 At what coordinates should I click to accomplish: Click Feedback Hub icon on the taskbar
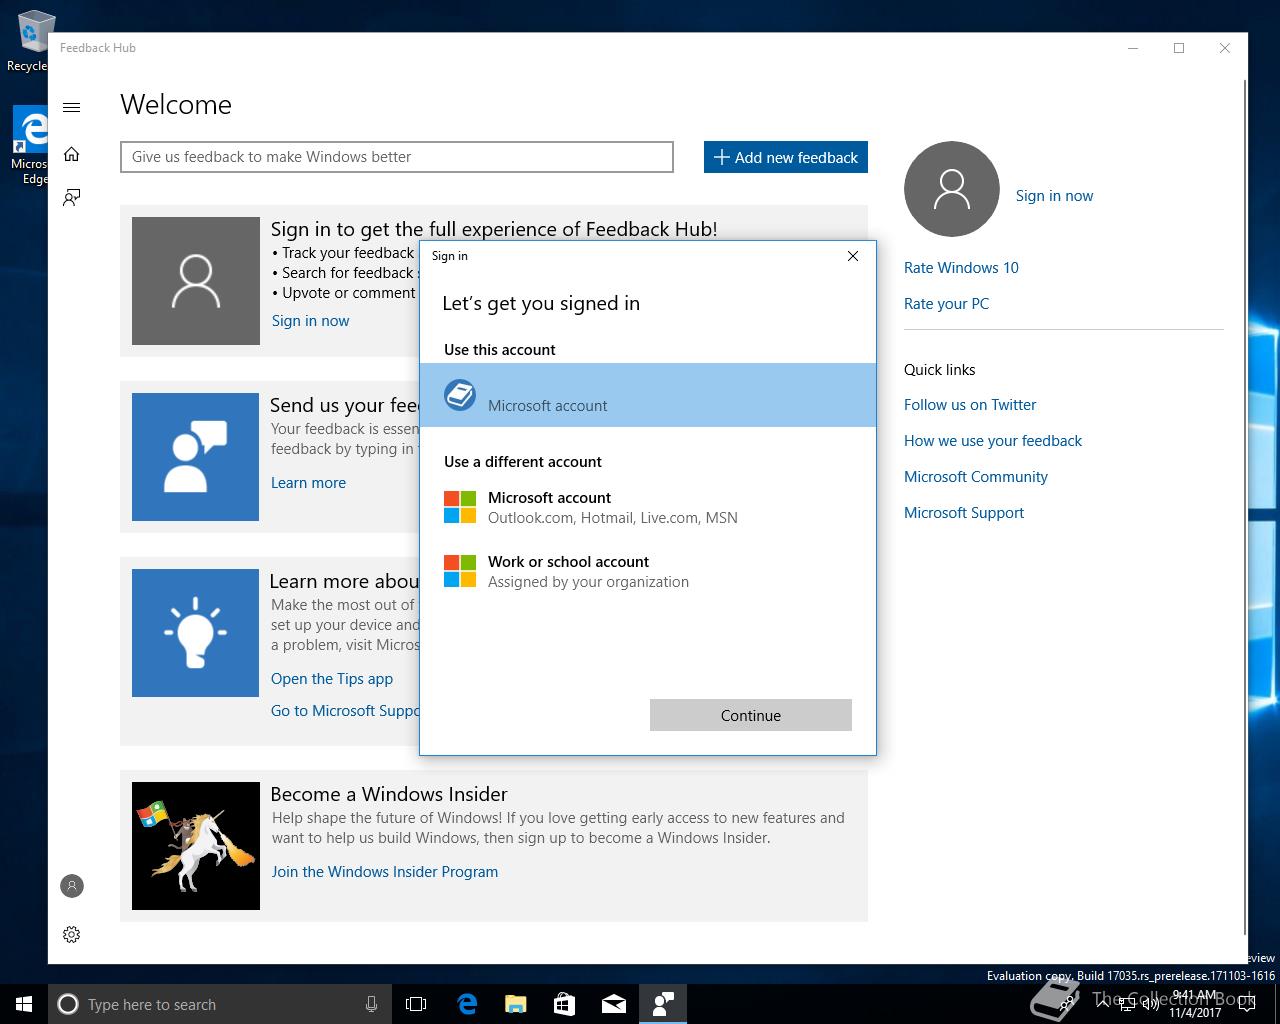coord(663,1004)
